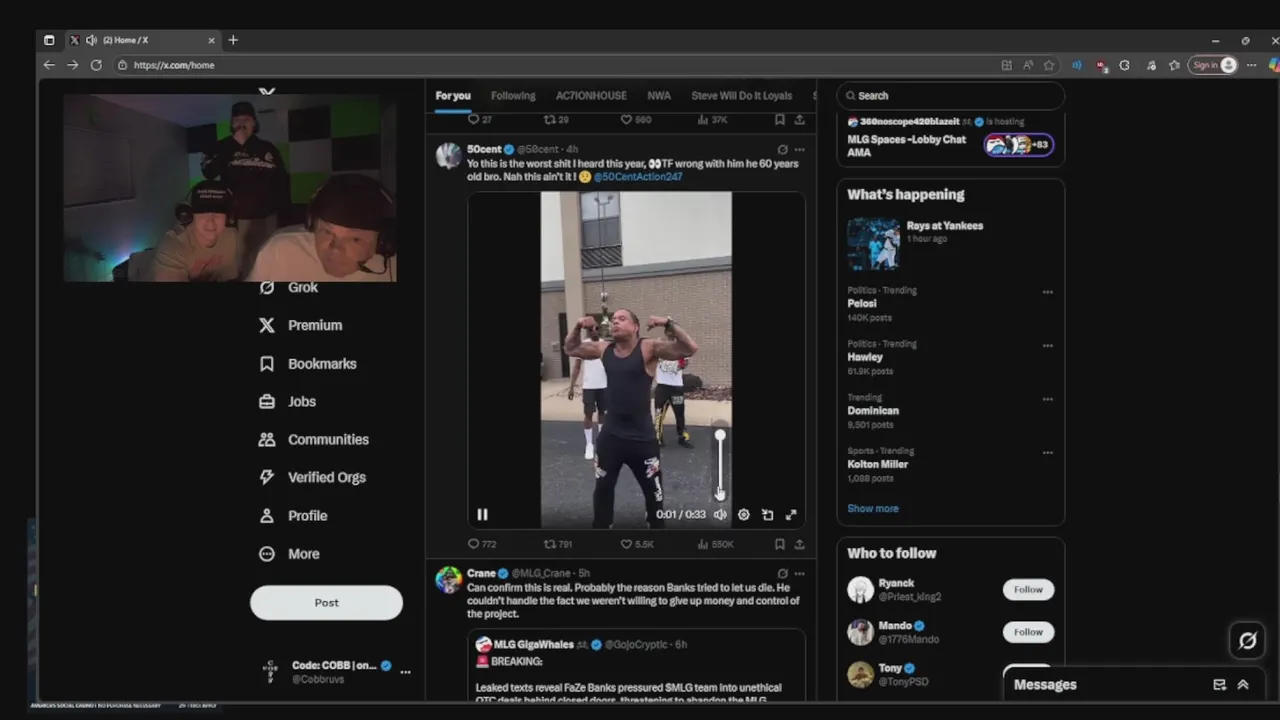Repost the 50cent post showing 791

point(558,544)
